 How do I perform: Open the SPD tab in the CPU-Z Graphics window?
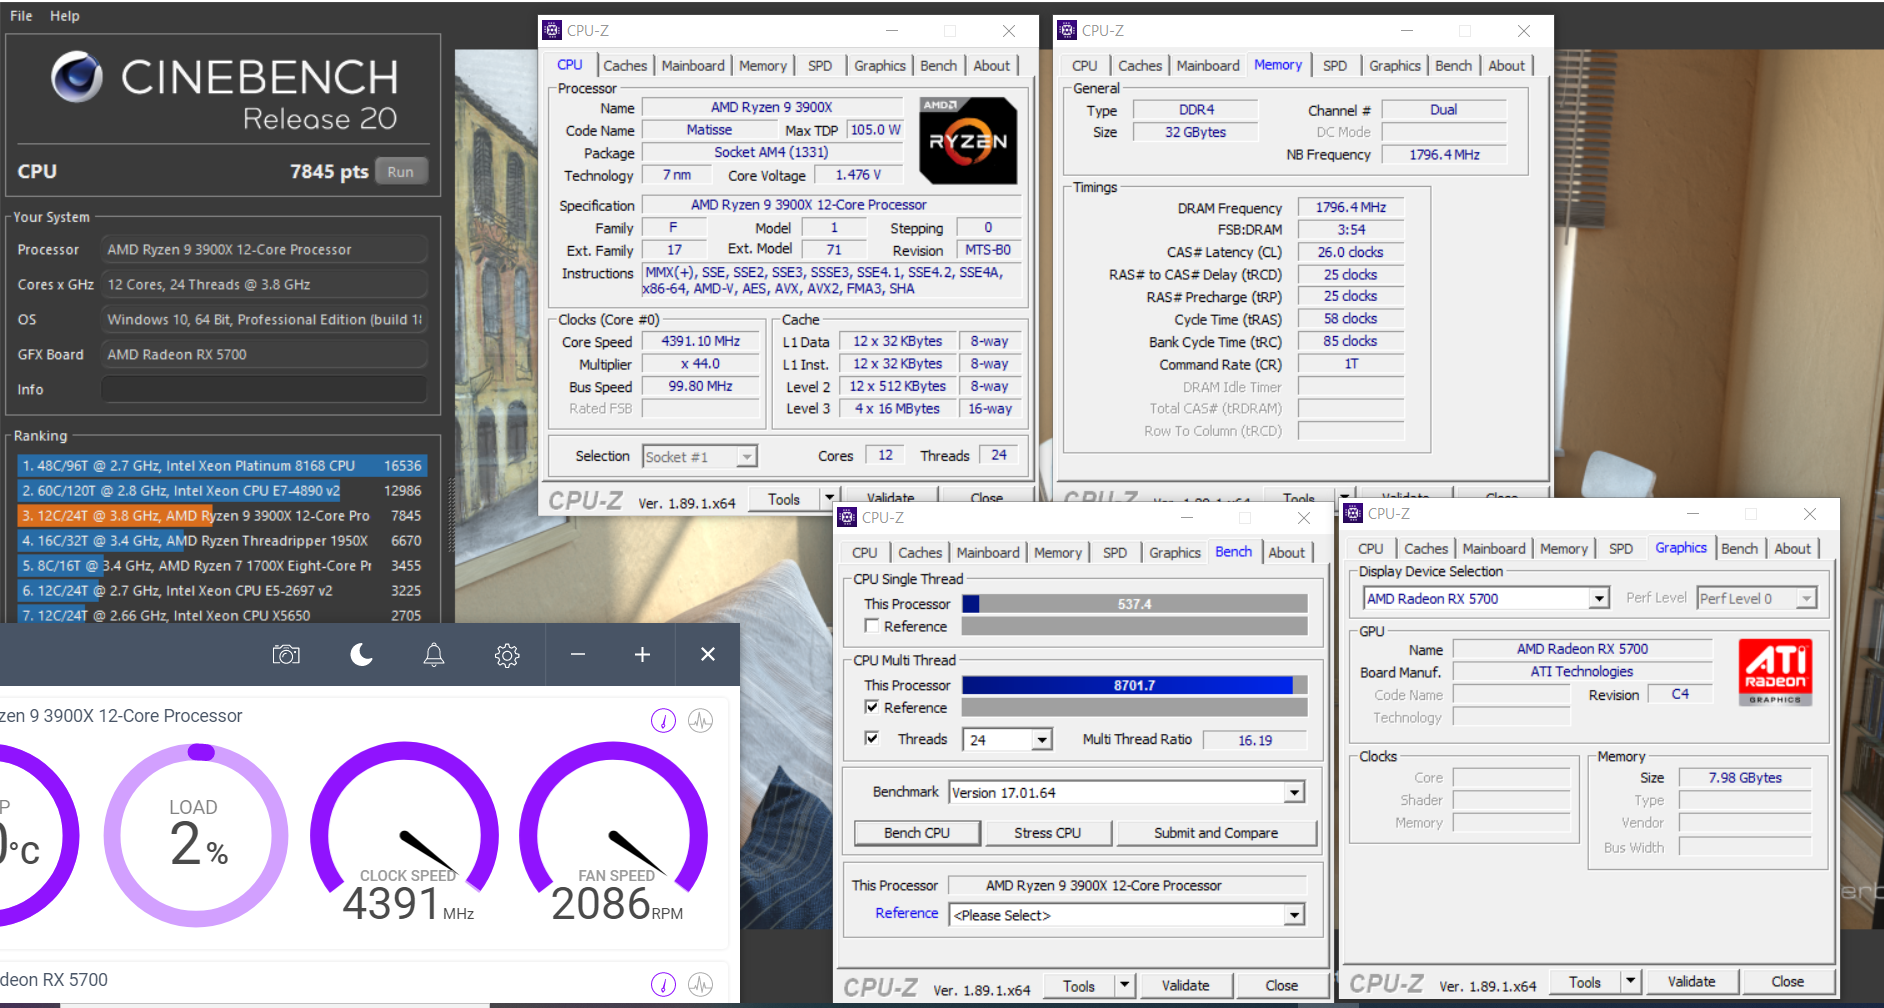(1621, 549)
